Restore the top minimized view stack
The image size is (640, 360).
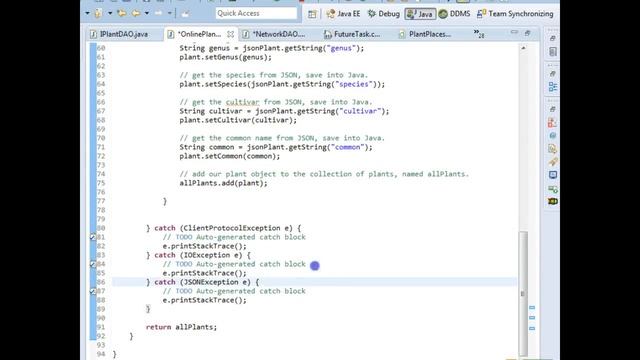(x=553, y=38)
